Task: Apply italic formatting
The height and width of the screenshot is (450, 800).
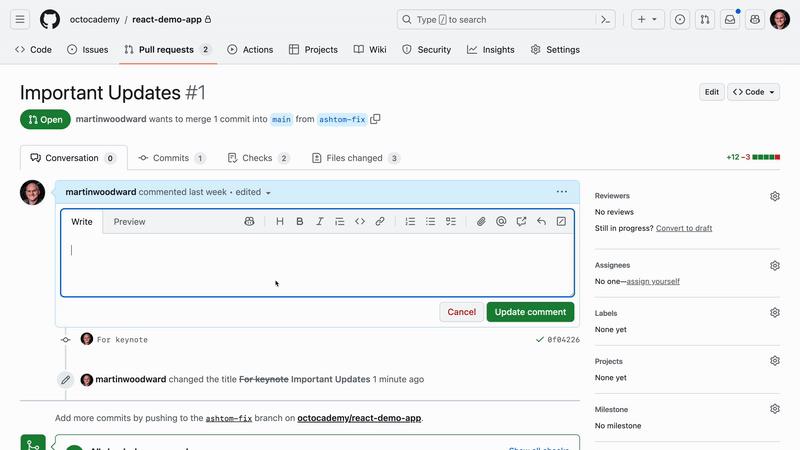Action: point(319,221)
